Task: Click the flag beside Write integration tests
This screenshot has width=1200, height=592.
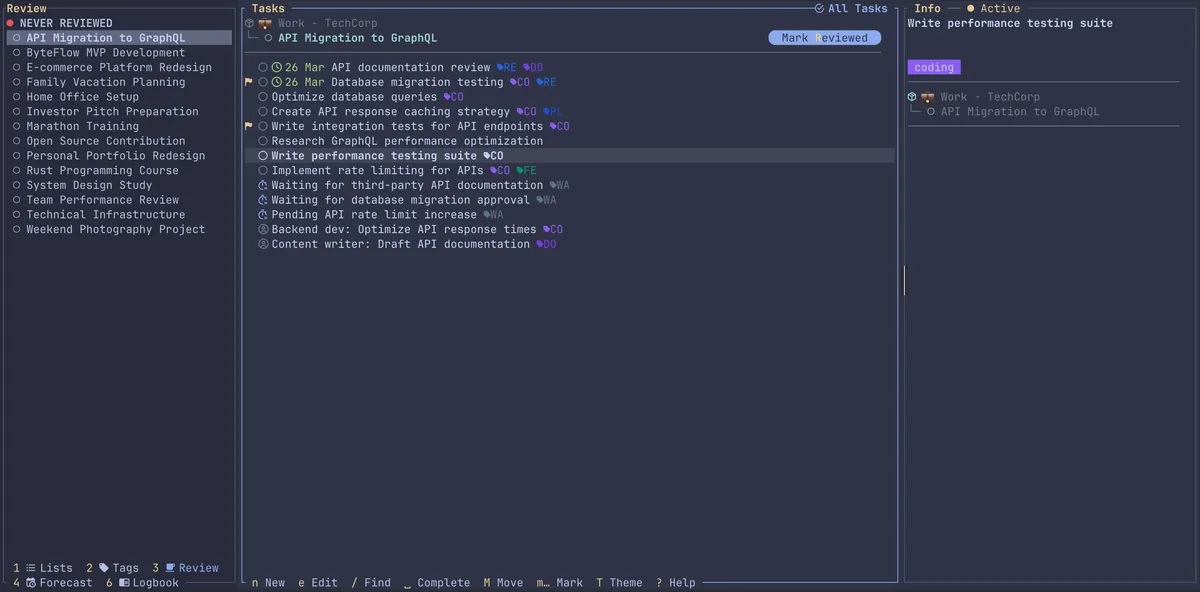Action: (249, 126)
